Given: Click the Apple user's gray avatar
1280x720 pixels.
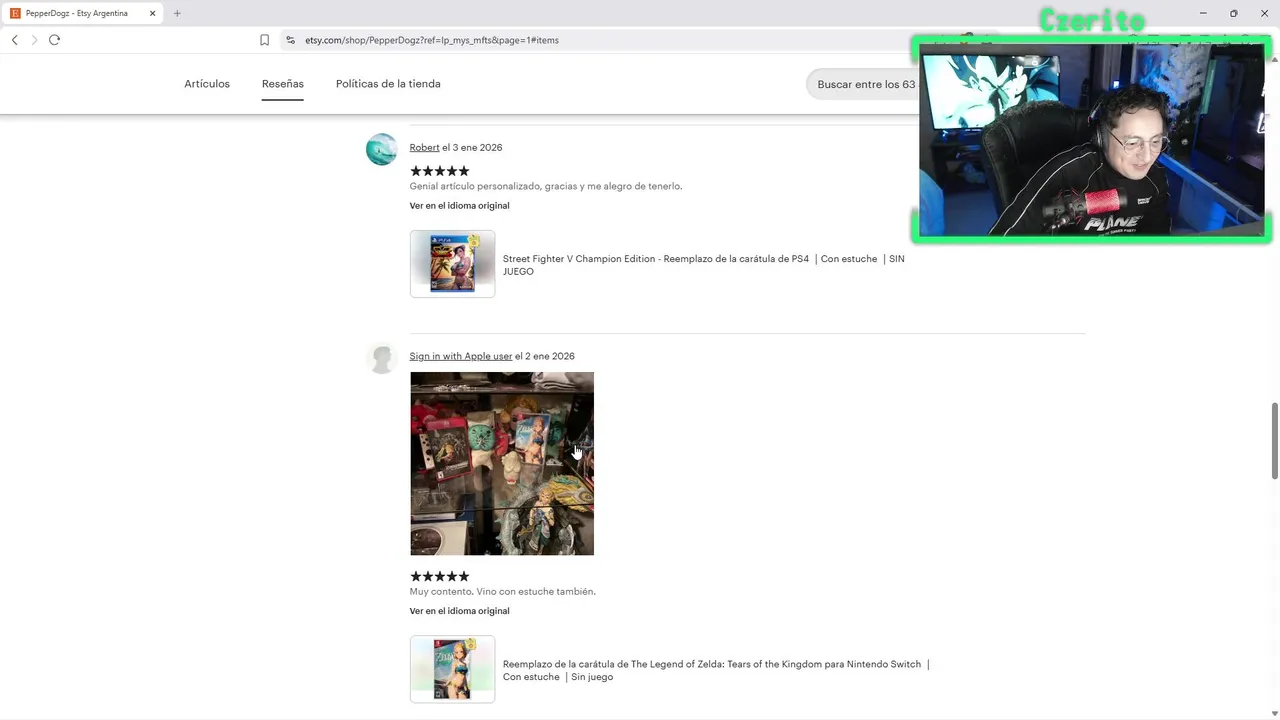Looking at the screenshot, I should coord(381,358).
